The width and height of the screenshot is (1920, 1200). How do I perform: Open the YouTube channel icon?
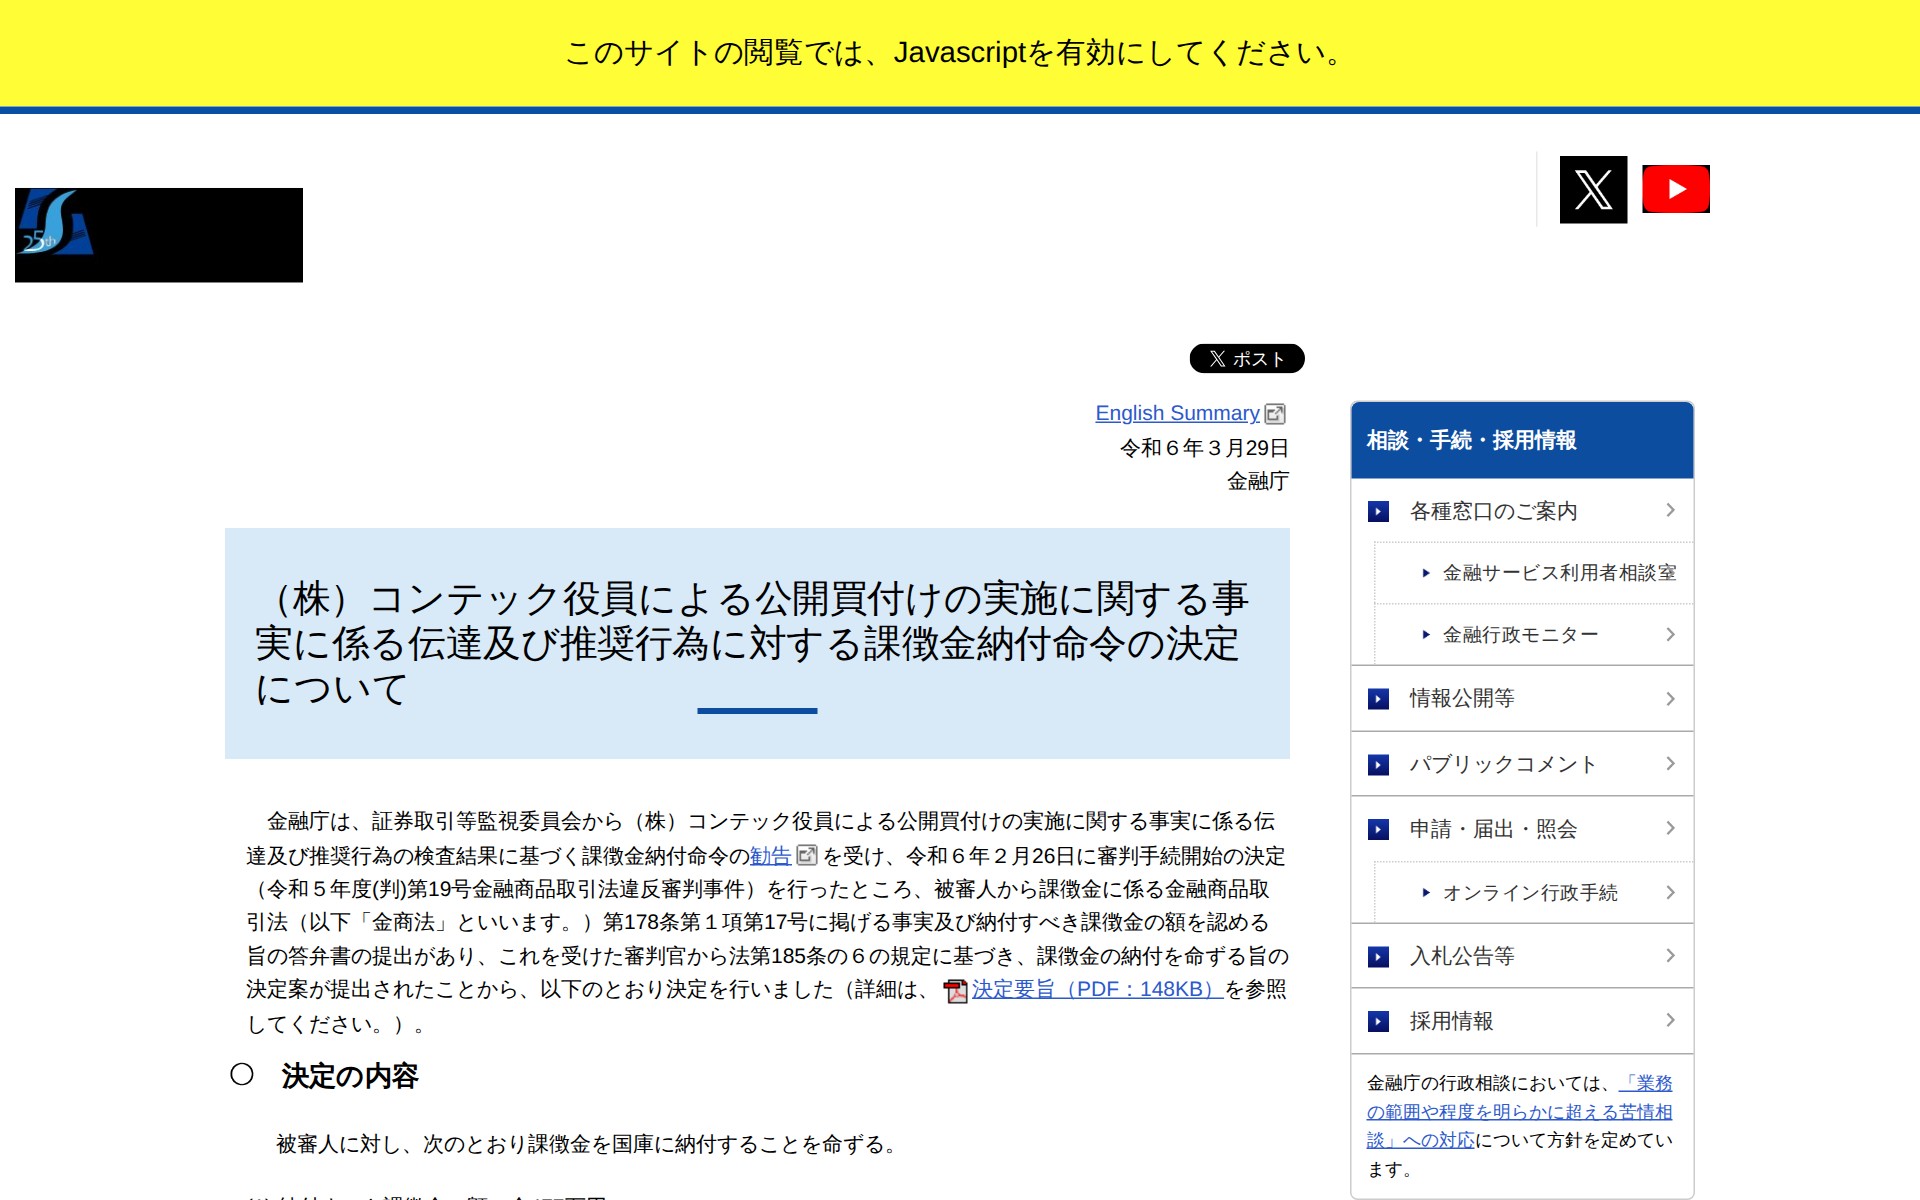(x=1676, y=188)
